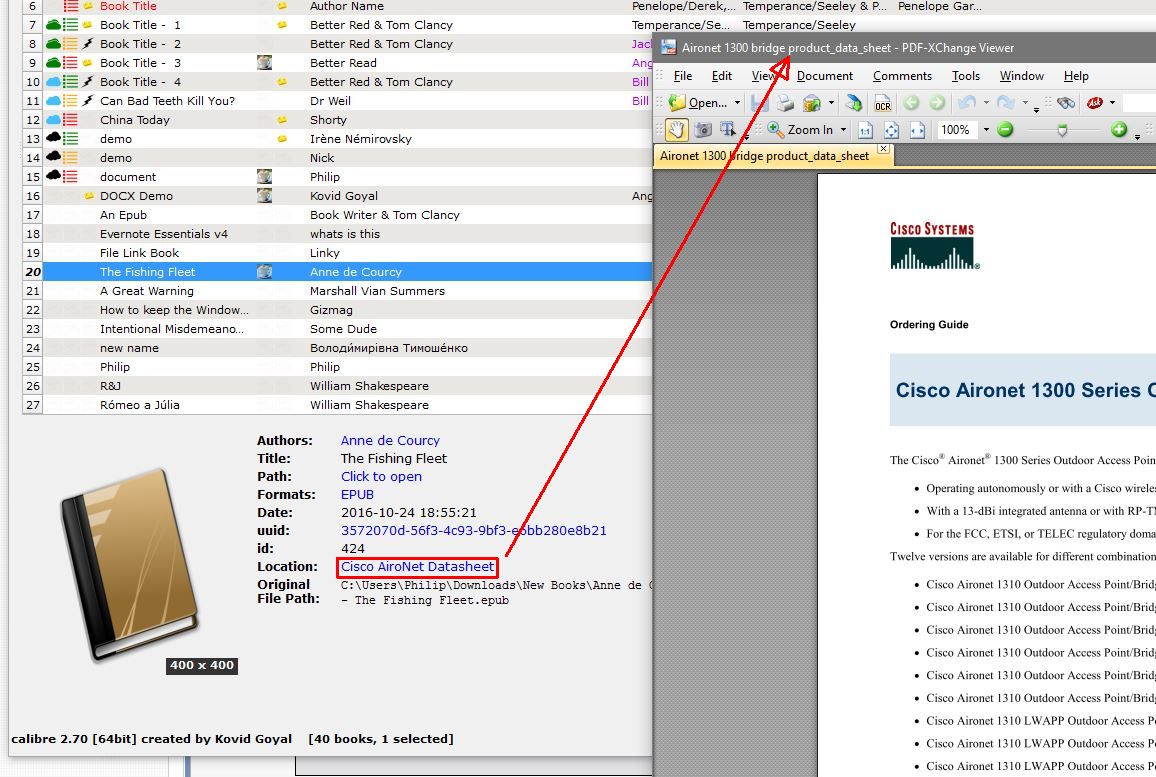Click the PDF-XChange Viewer app icon in title bar
The height and width of the screenshot is (777, 1156).
tap(669, 48)
